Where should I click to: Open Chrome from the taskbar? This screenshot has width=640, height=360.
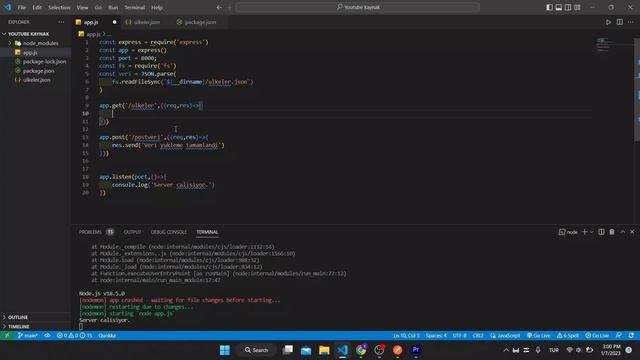[361, 350]
